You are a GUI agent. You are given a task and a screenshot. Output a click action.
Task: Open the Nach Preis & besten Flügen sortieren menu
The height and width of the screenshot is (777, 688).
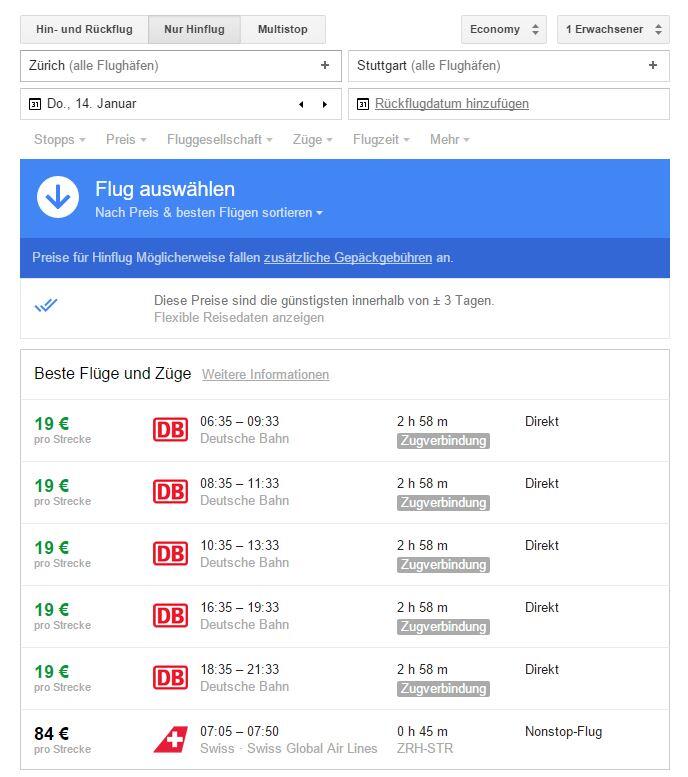coord(209,213)
